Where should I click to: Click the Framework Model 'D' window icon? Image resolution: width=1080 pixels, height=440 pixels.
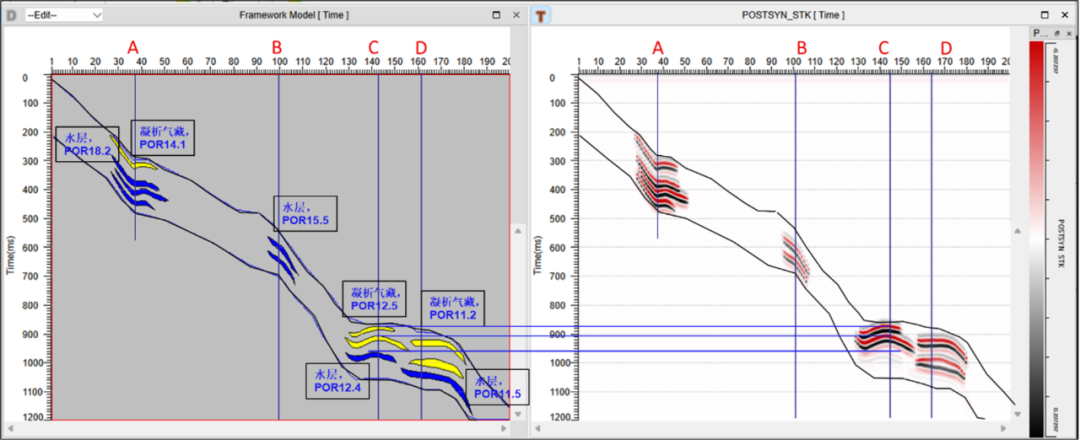12,16
